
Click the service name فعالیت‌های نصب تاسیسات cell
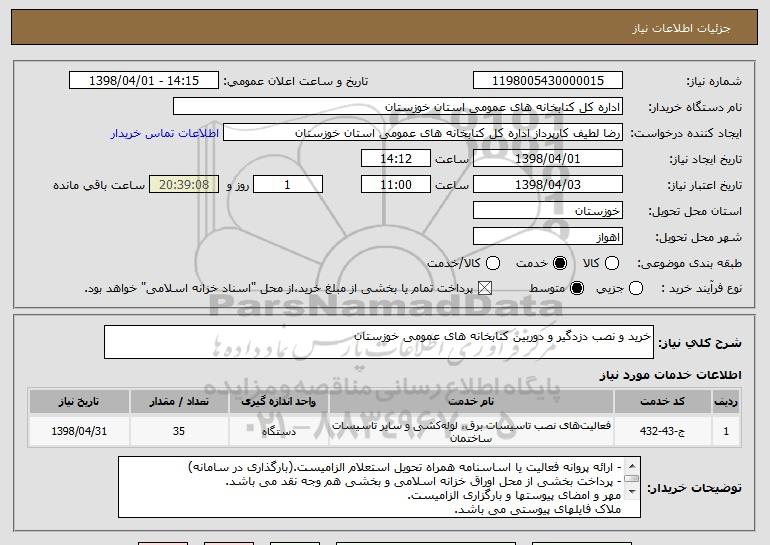coord(471,431)
